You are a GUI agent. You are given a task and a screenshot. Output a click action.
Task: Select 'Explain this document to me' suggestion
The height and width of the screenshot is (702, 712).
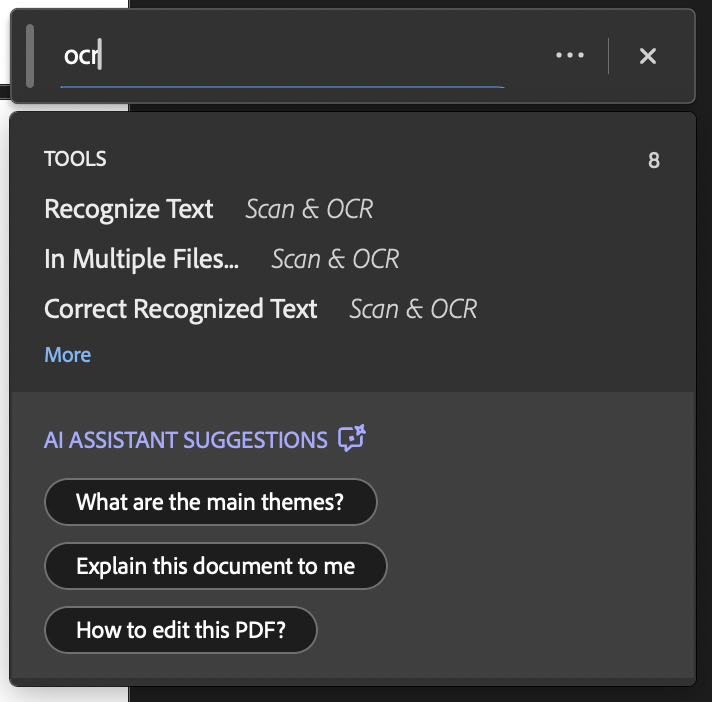tap(216, 566)
